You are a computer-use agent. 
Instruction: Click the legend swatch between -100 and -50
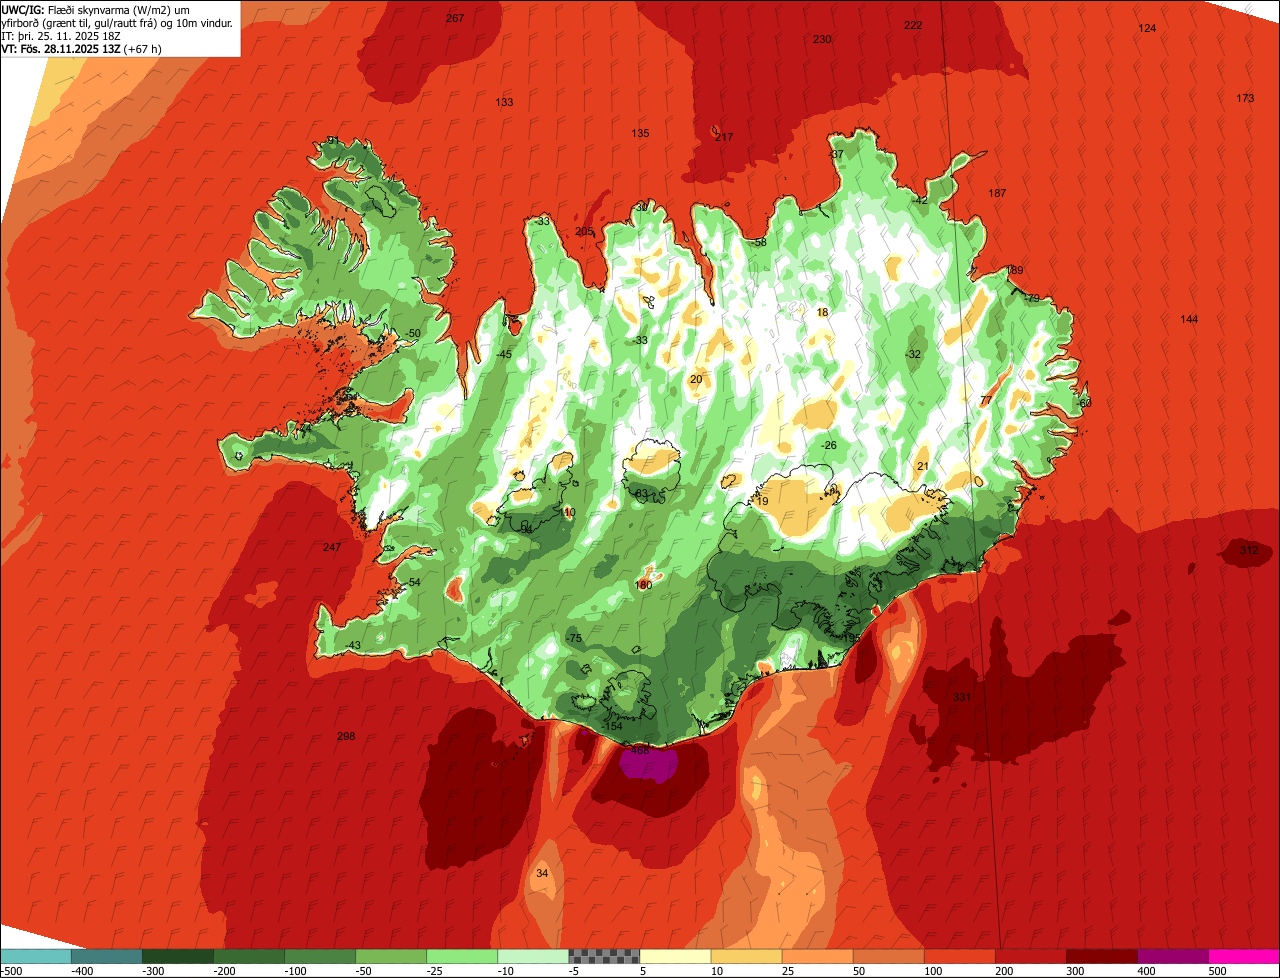pos(320,956)
